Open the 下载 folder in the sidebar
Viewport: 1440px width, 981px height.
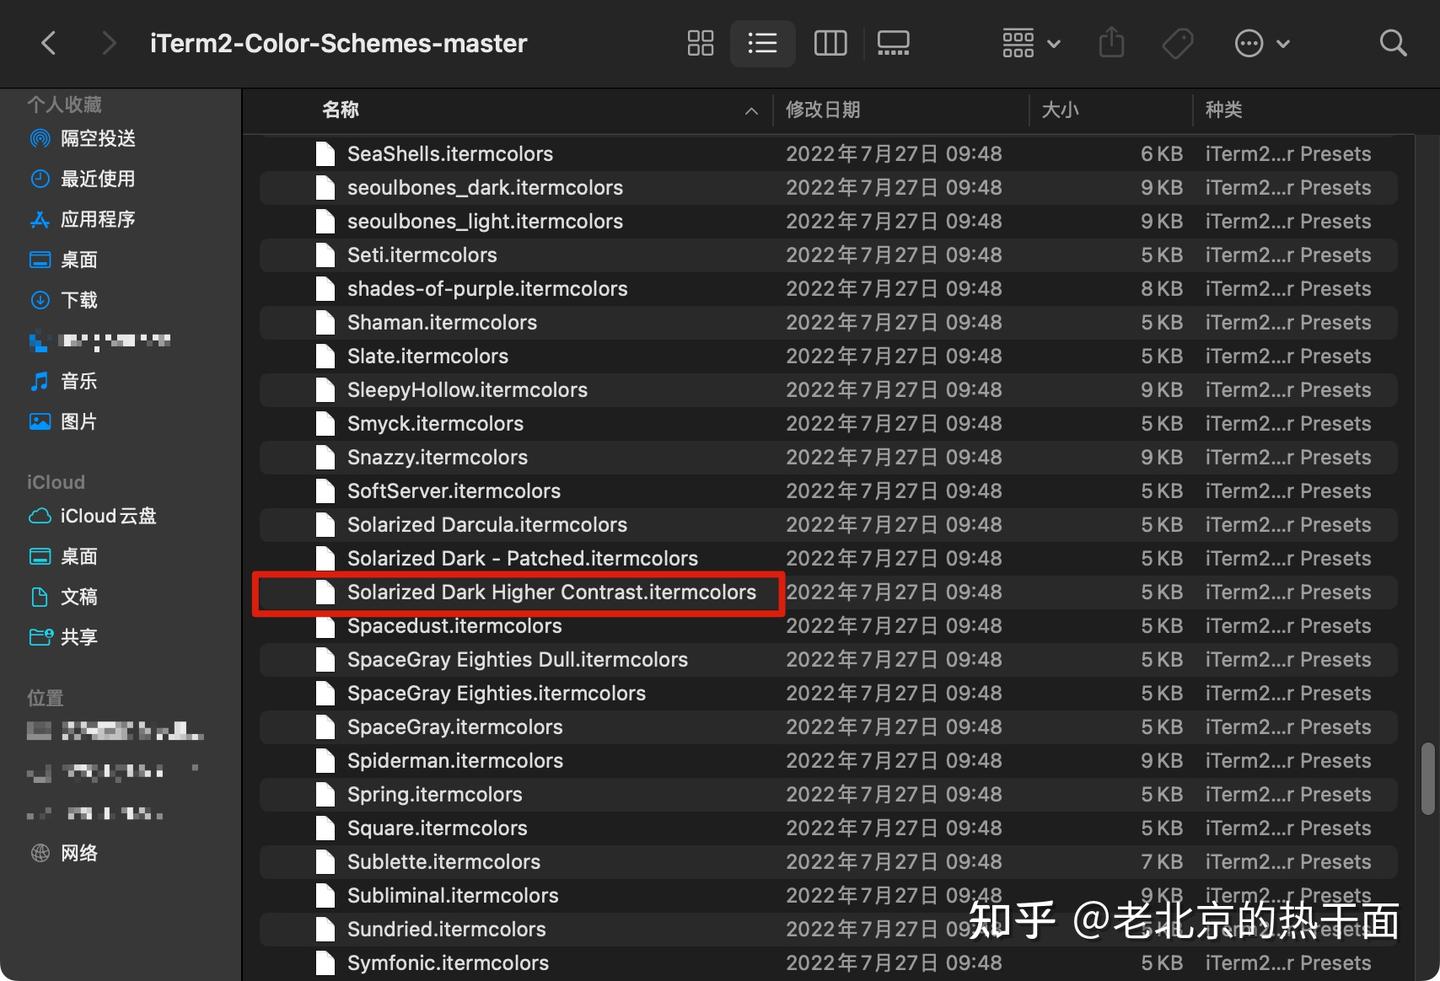coord(79,299)
